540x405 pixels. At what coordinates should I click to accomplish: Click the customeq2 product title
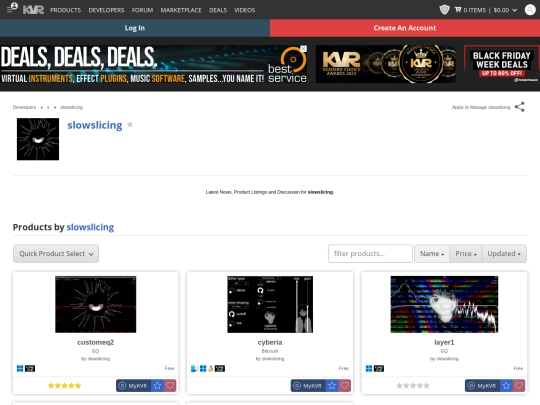pos(95,342)
